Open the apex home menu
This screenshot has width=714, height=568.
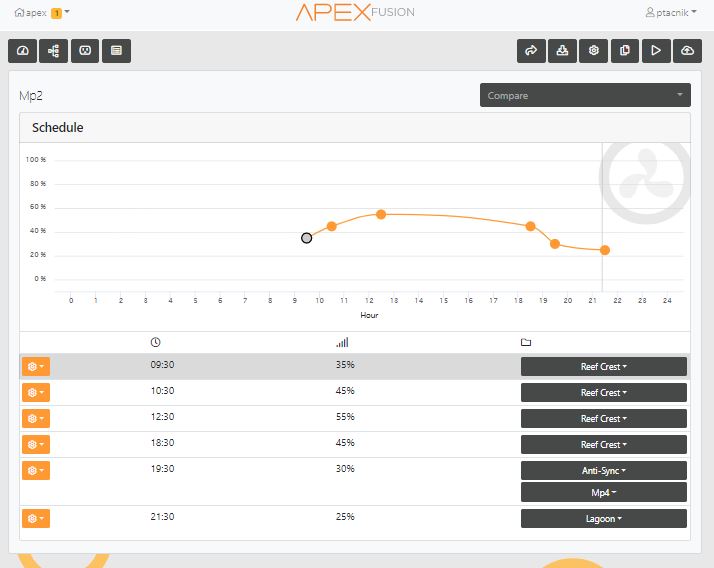(41, 12)
